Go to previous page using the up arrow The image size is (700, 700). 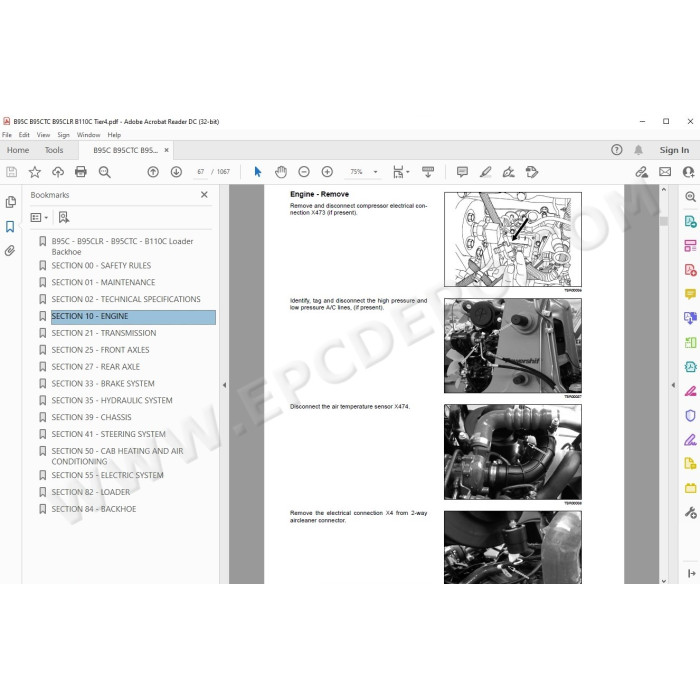tap(153, 172)
